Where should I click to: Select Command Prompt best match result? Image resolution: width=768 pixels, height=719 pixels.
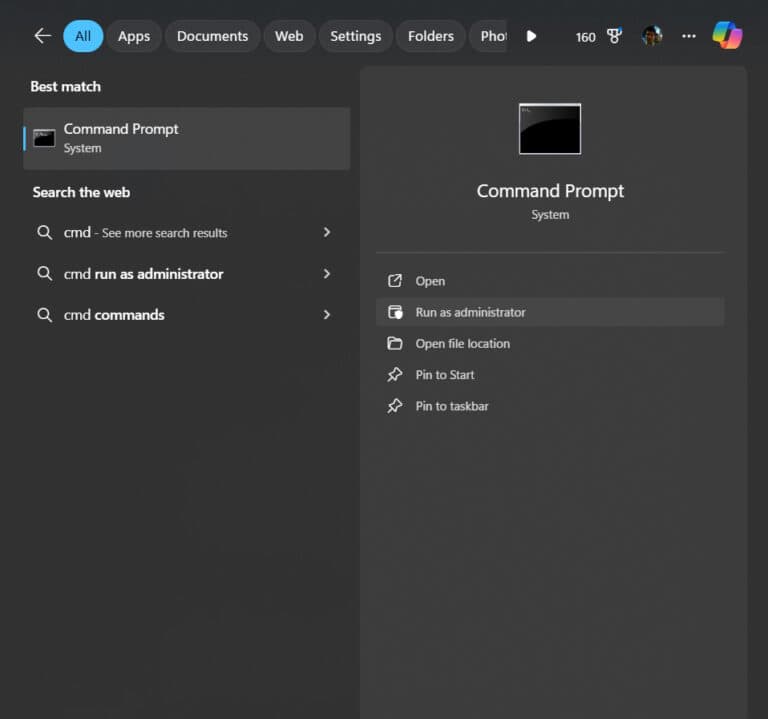point(187,138)
